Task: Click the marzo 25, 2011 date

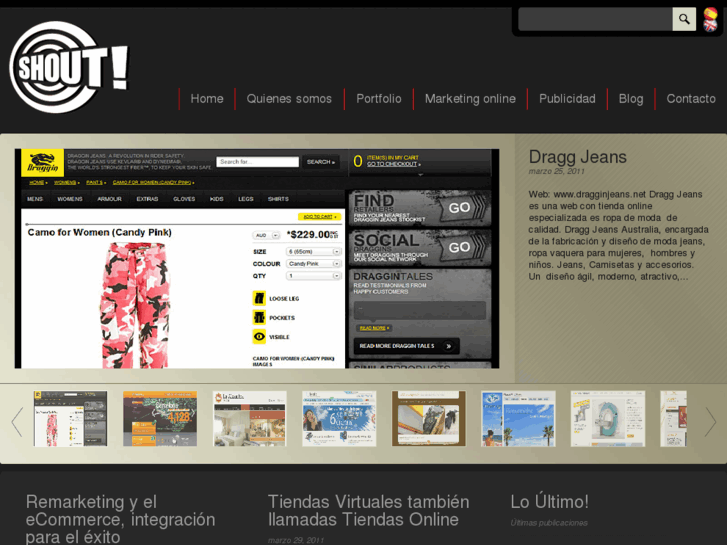Action: click(556, 171)
